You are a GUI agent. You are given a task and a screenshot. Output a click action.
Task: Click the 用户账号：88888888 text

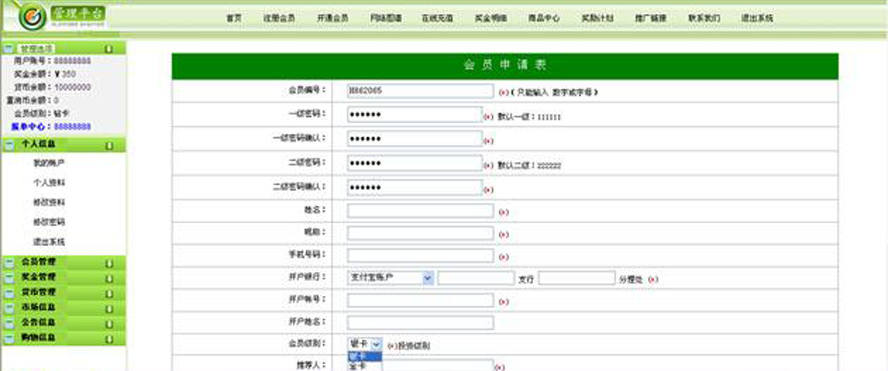pyautogui.click(x=52, y=61)
